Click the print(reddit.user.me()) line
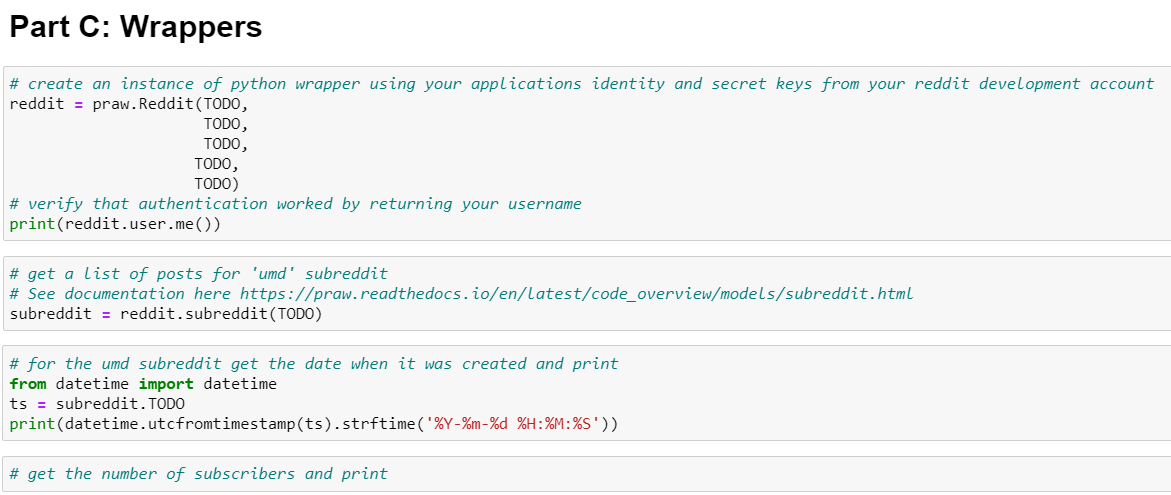Screen dimensions: 1171x495 (x=115, y=223)
